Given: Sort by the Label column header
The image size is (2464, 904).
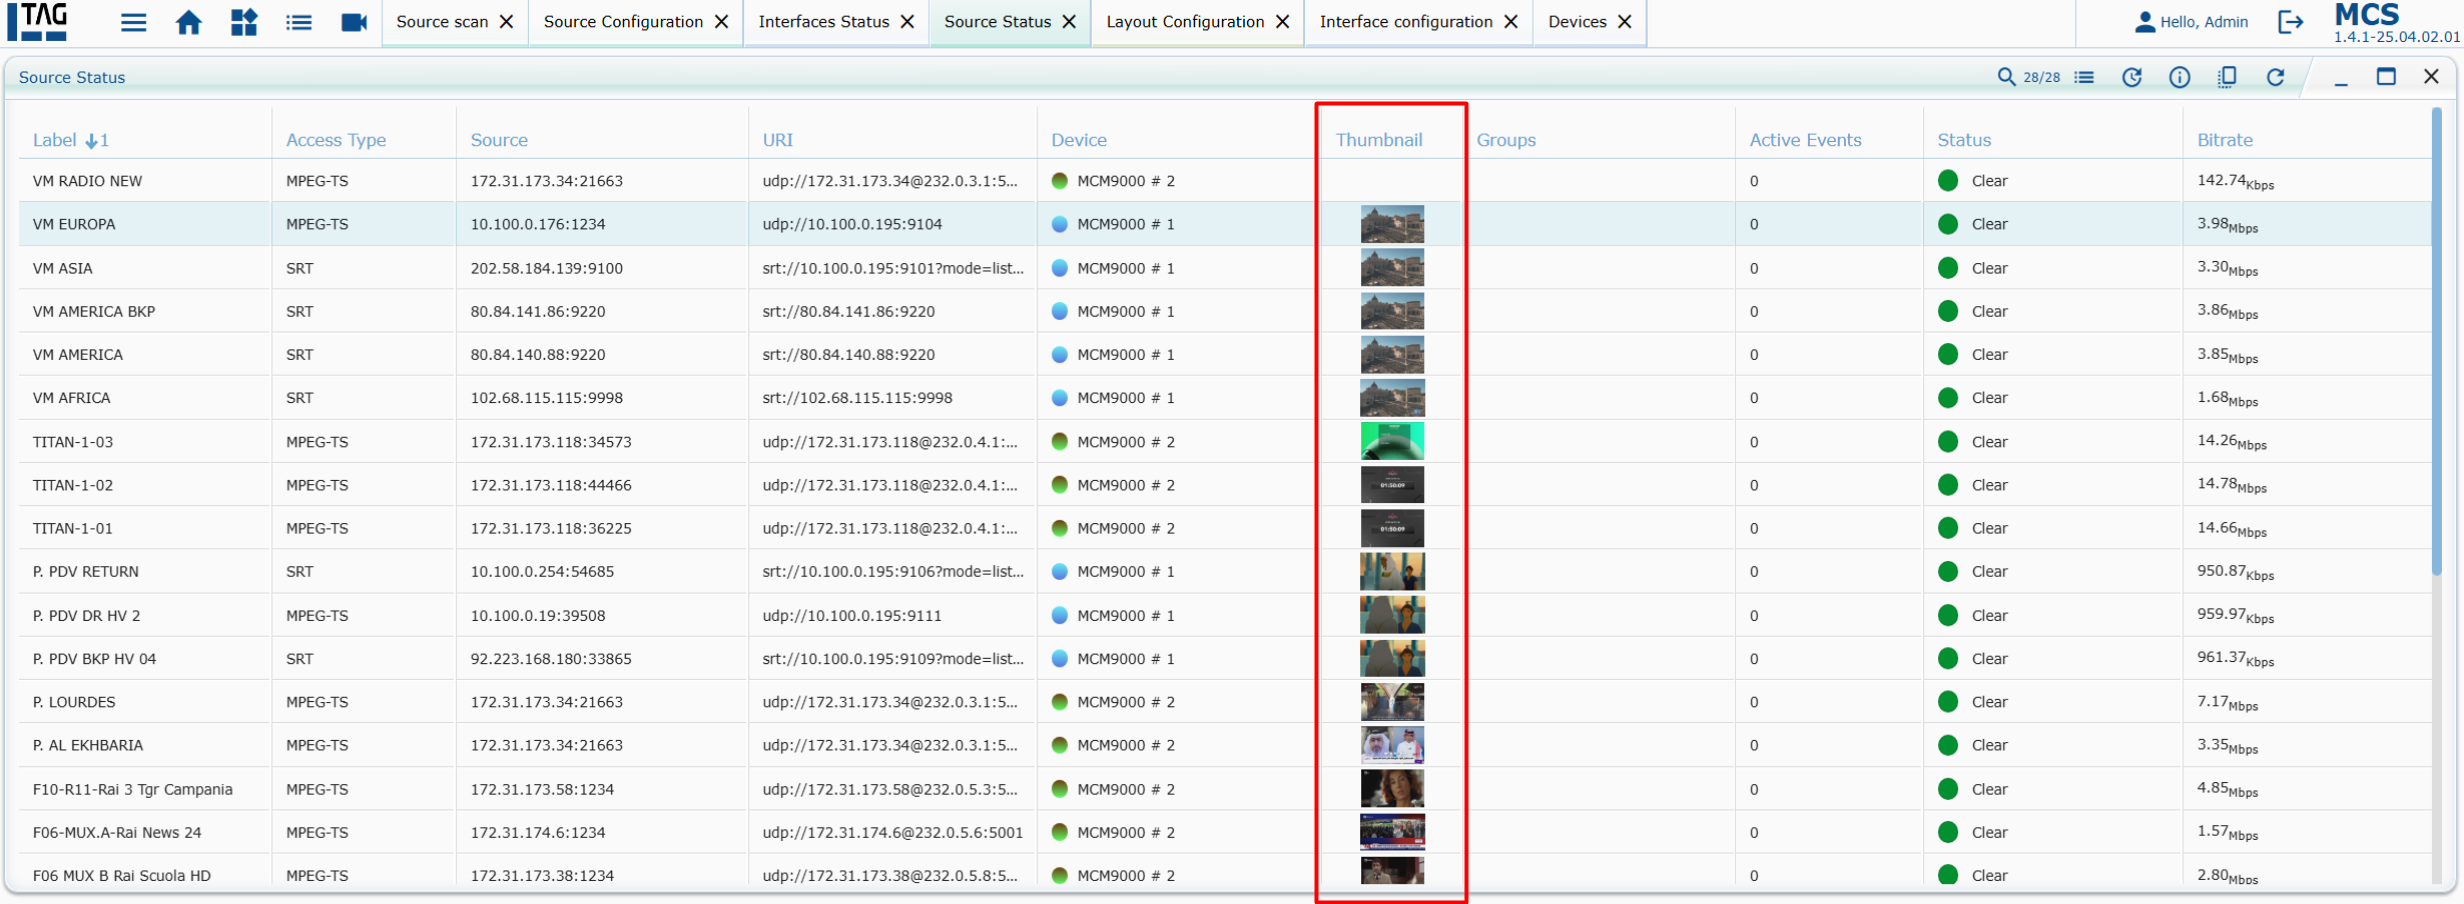Looking at the screenshot, I should click(x=55, y=140).
